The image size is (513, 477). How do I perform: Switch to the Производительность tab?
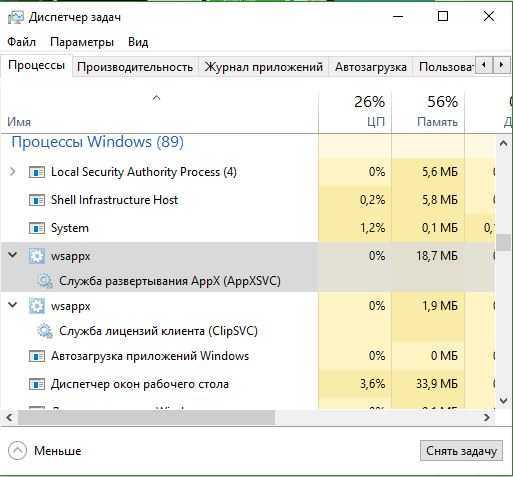point(135,67)
